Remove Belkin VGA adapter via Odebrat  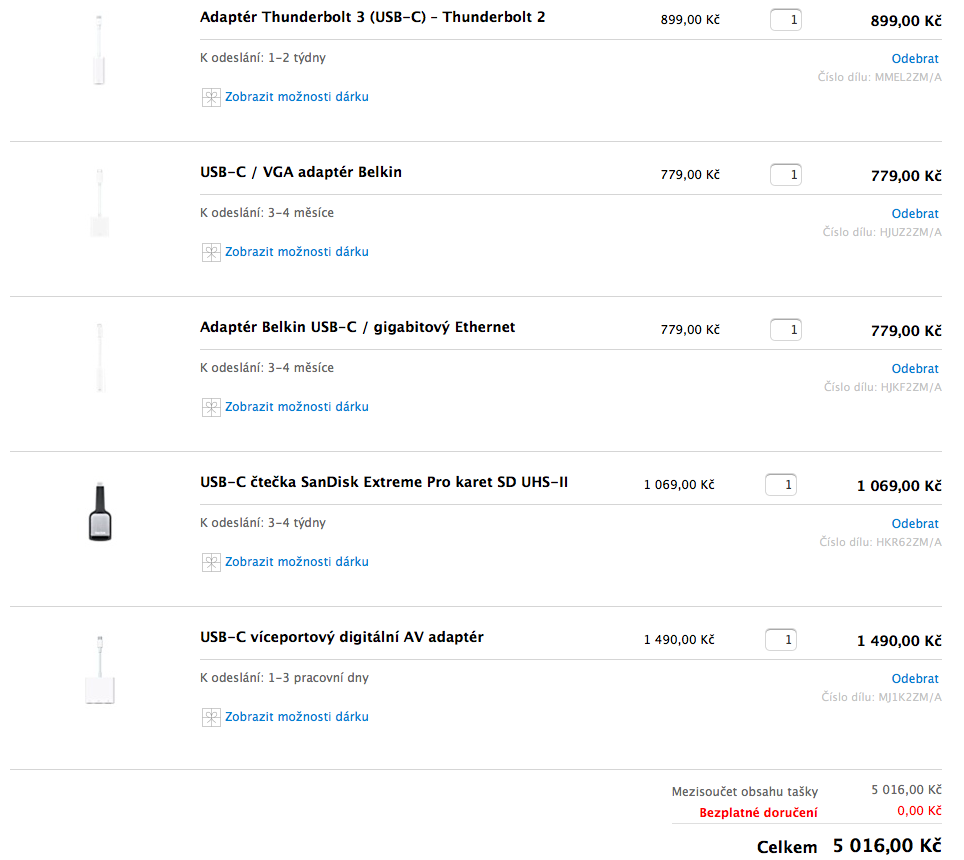pos(915,214)
